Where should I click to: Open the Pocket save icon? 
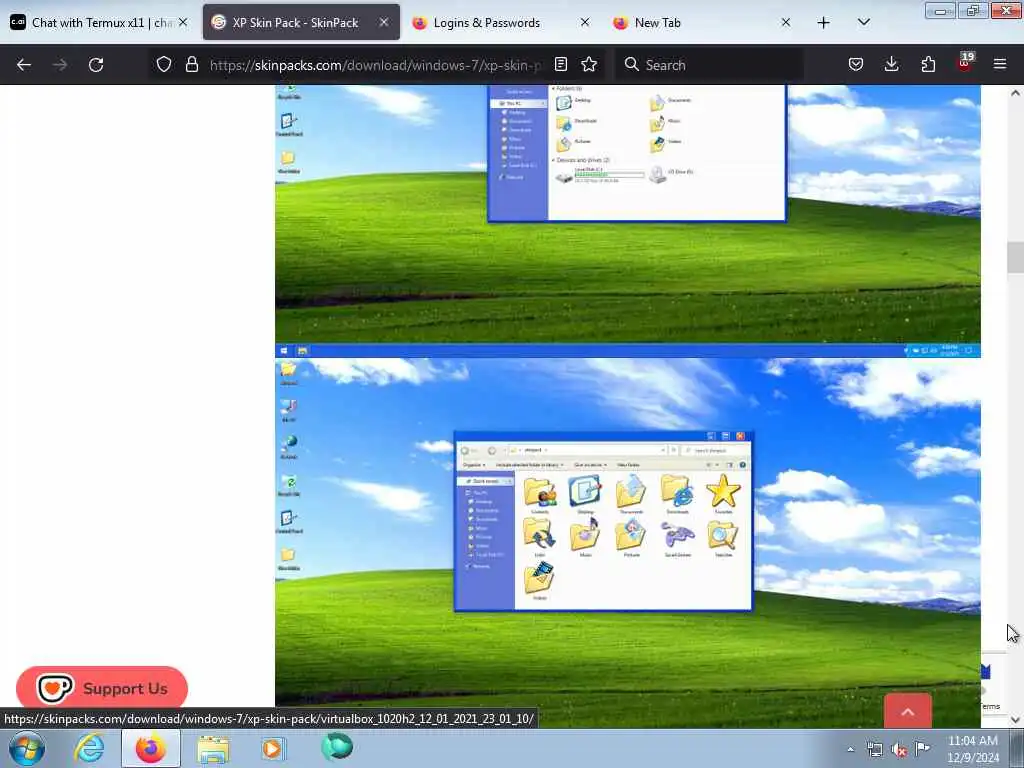(x=856, y=64)
